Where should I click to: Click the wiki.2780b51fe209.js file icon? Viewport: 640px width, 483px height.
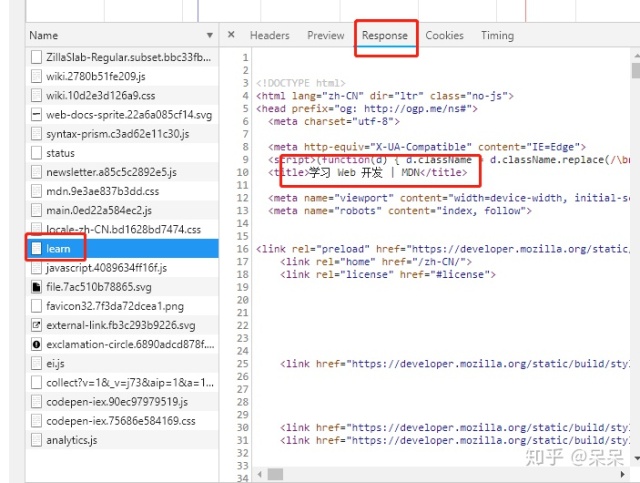point(36,76)
